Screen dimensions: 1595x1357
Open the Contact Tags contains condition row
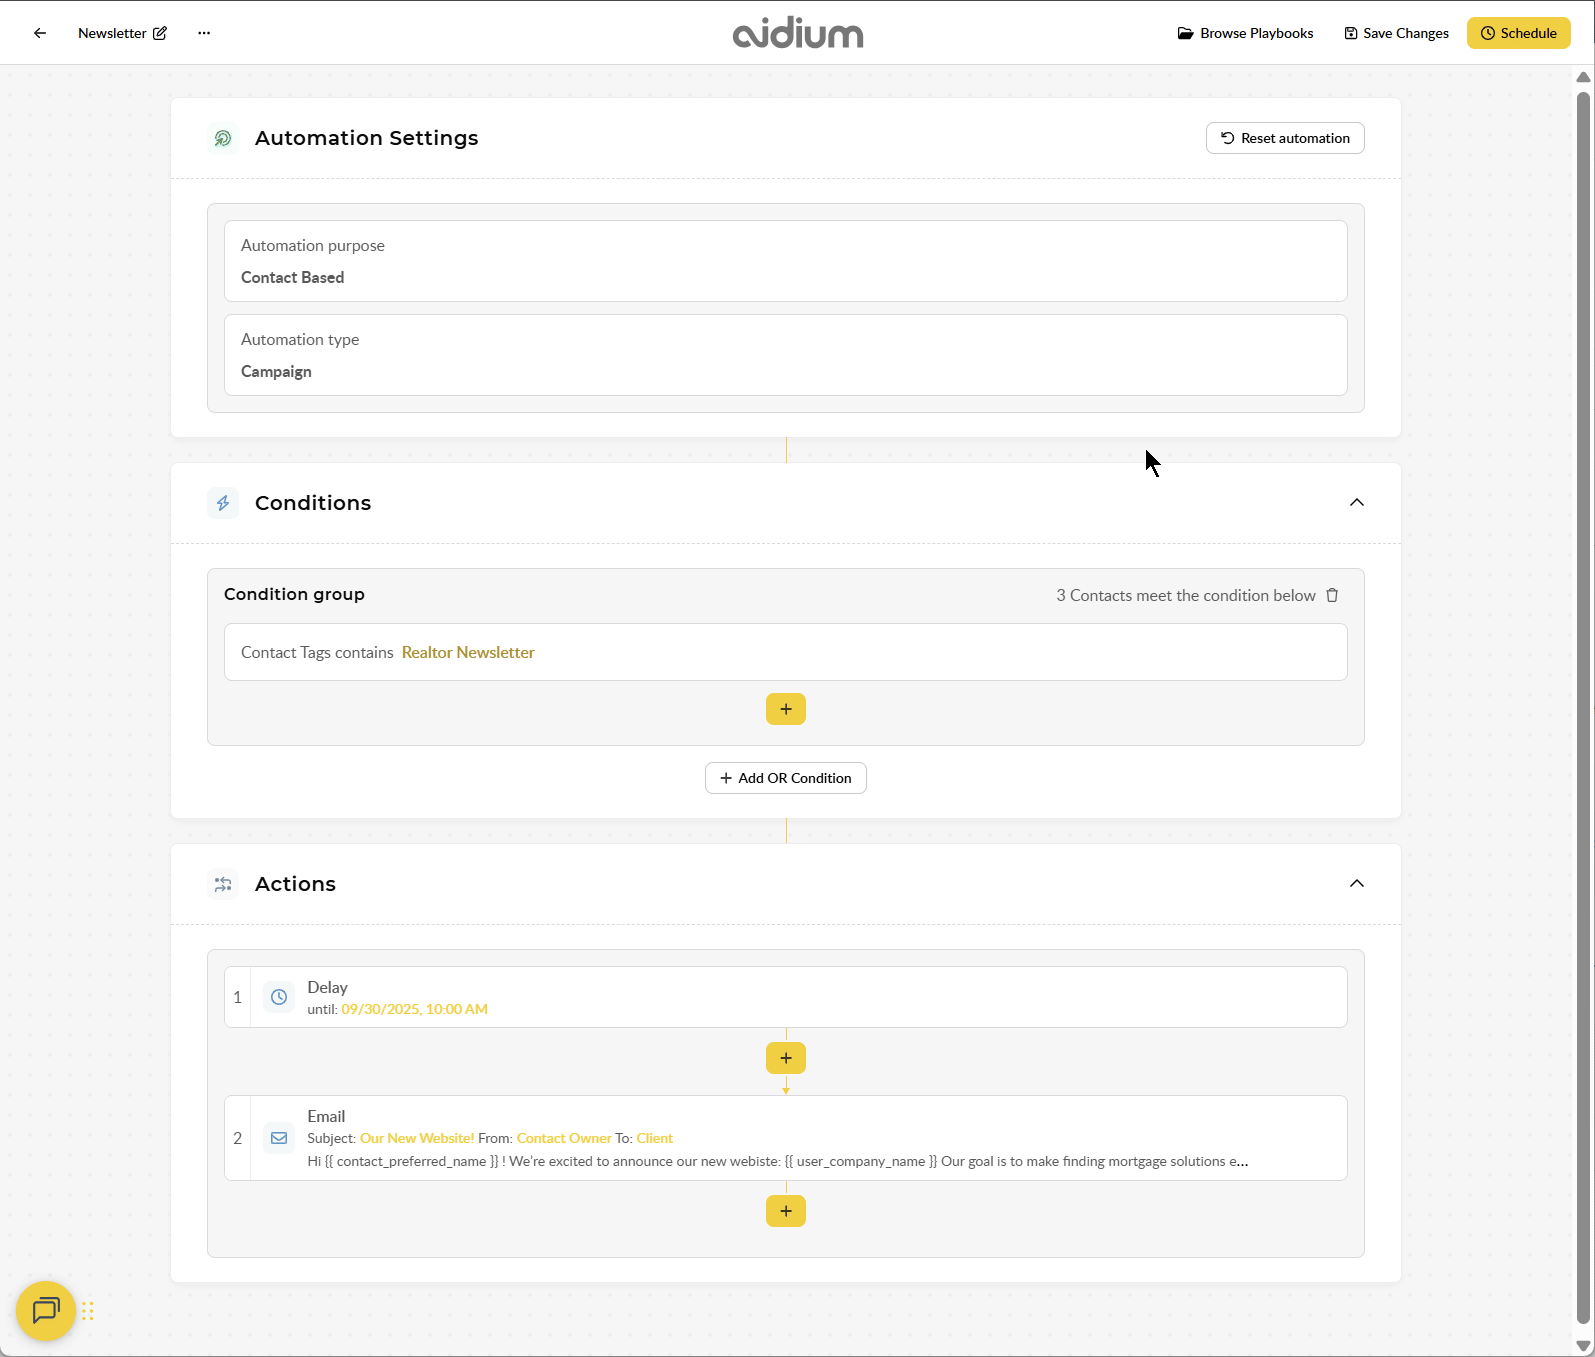[x=785, y=652]
